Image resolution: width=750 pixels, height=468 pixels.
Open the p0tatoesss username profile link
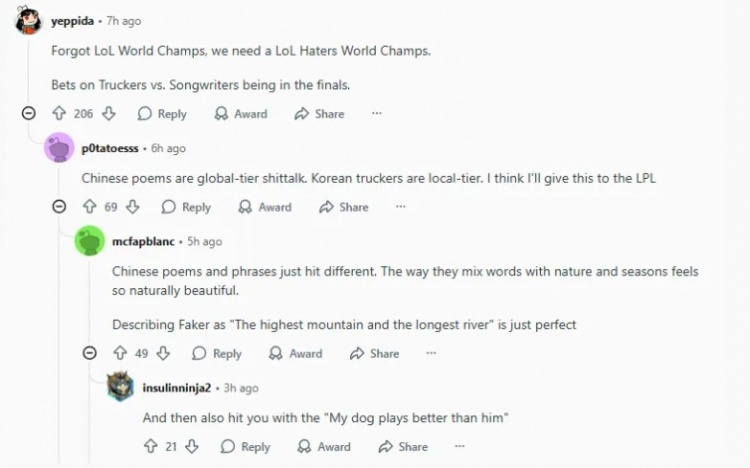(x=110, y=148)
